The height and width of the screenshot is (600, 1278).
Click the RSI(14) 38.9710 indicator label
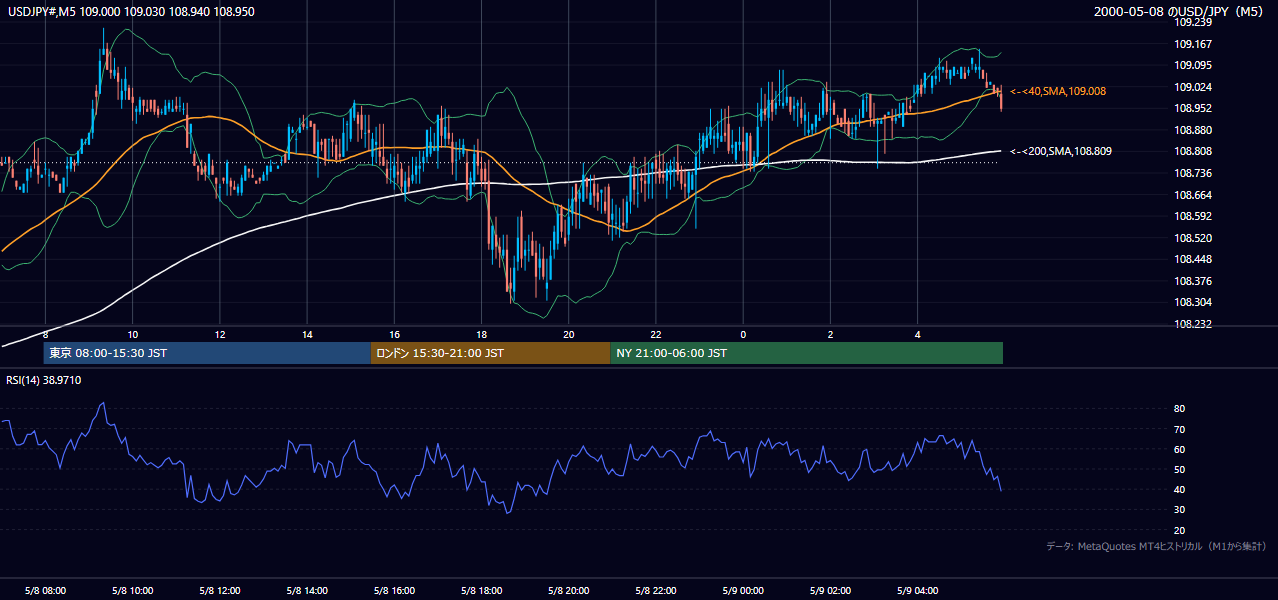[42, 380]
